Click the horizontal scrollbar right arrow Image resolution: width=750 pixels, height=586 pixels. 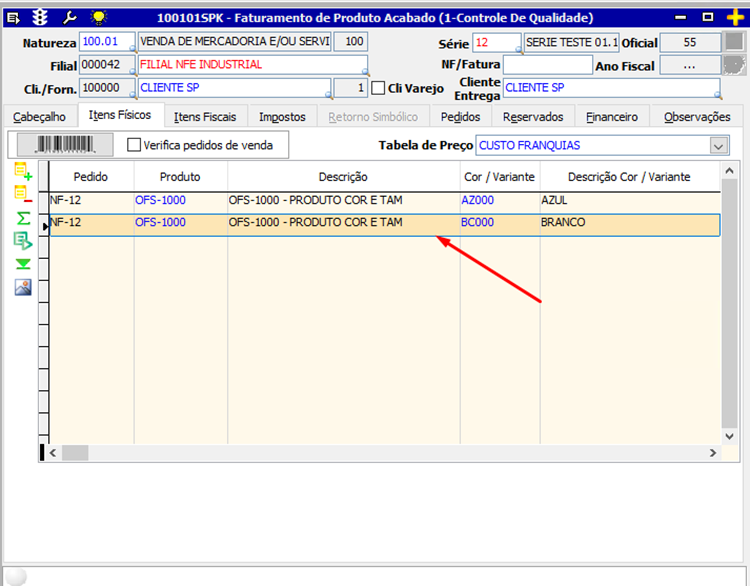[713, 453]
